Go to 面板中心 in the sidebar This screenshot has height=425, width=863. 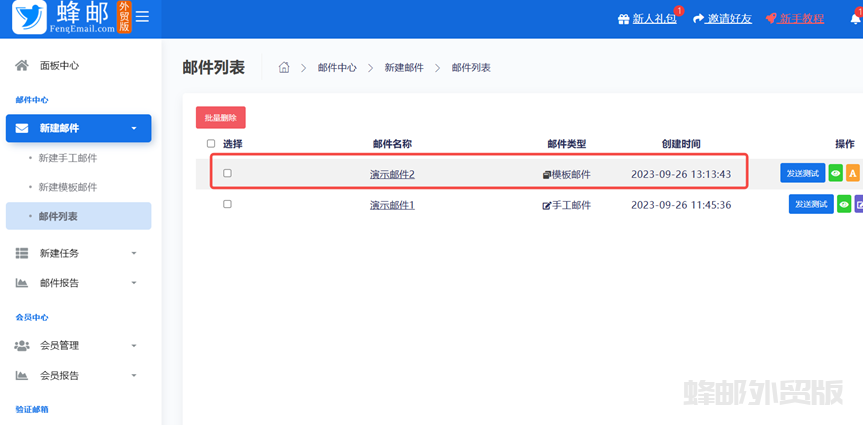click(59, 65)
